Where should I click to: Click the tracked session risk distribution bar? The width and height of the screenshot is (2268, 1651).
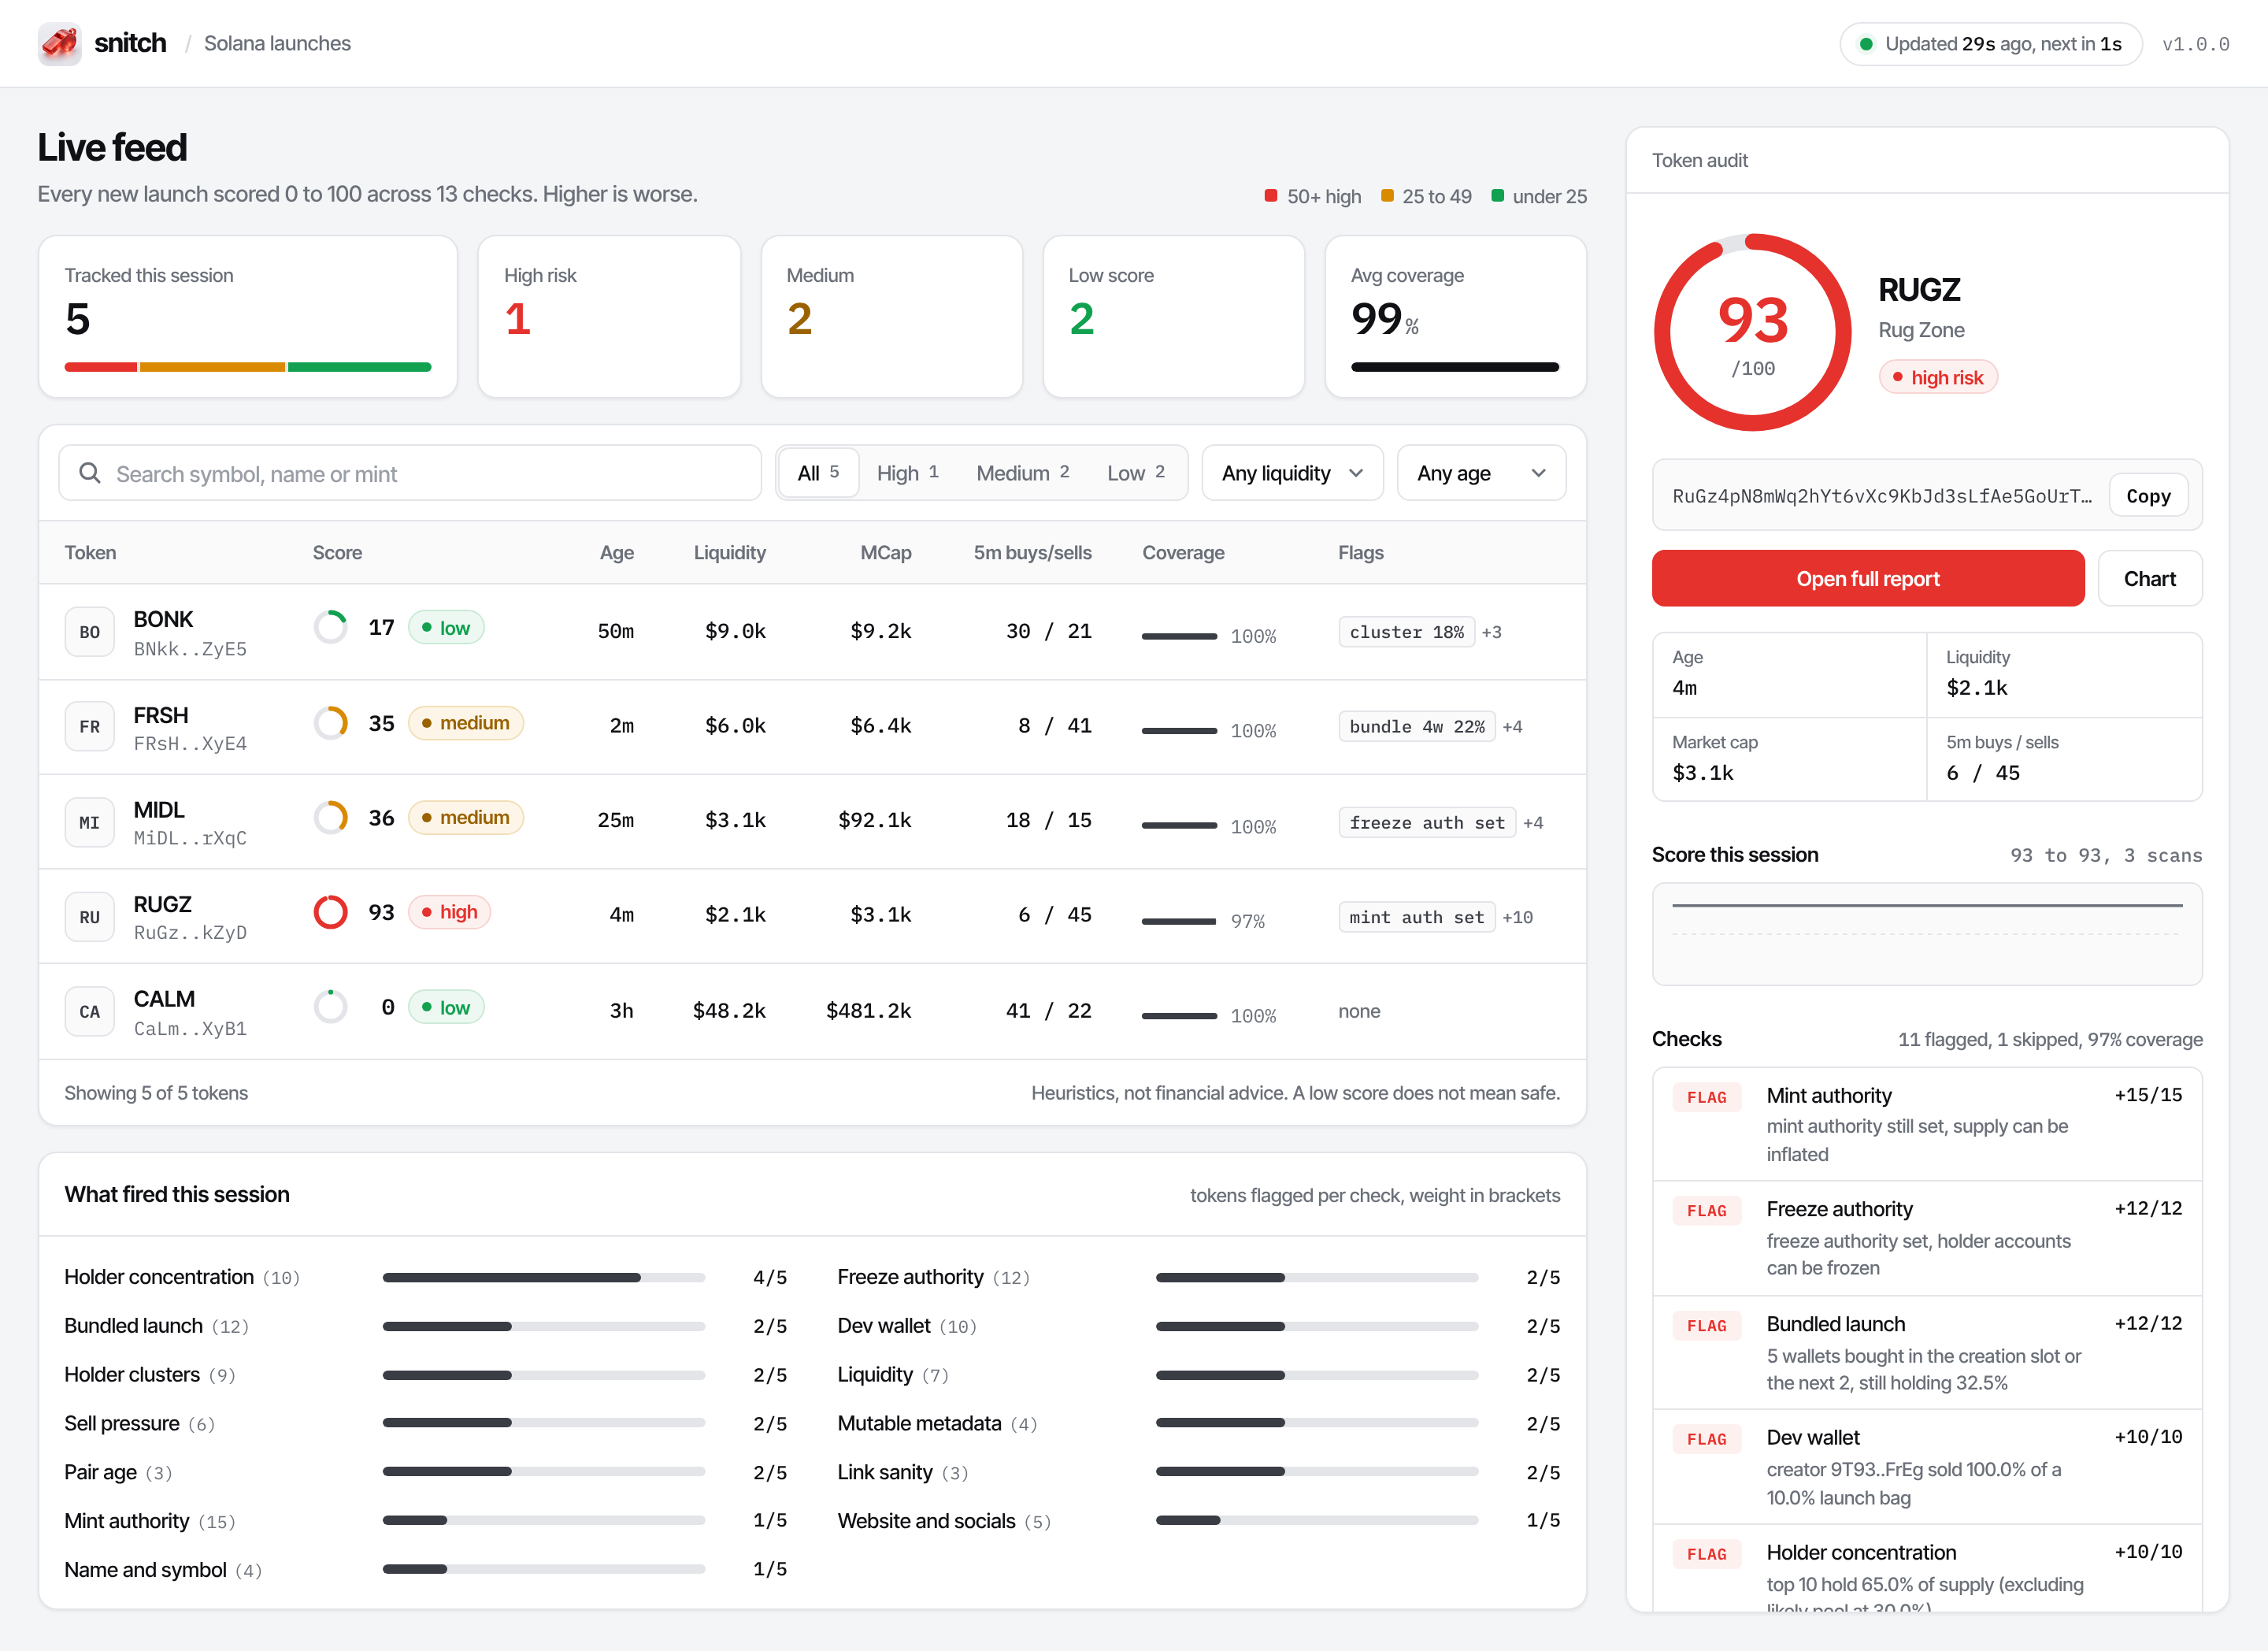[x=248, y=367]
